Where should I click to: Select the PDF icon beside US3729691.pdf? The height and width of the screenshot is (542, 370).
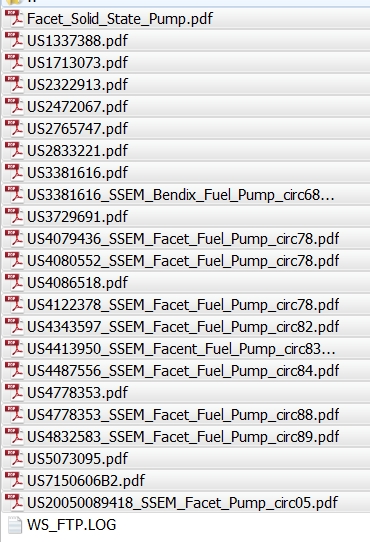[14, 216]
